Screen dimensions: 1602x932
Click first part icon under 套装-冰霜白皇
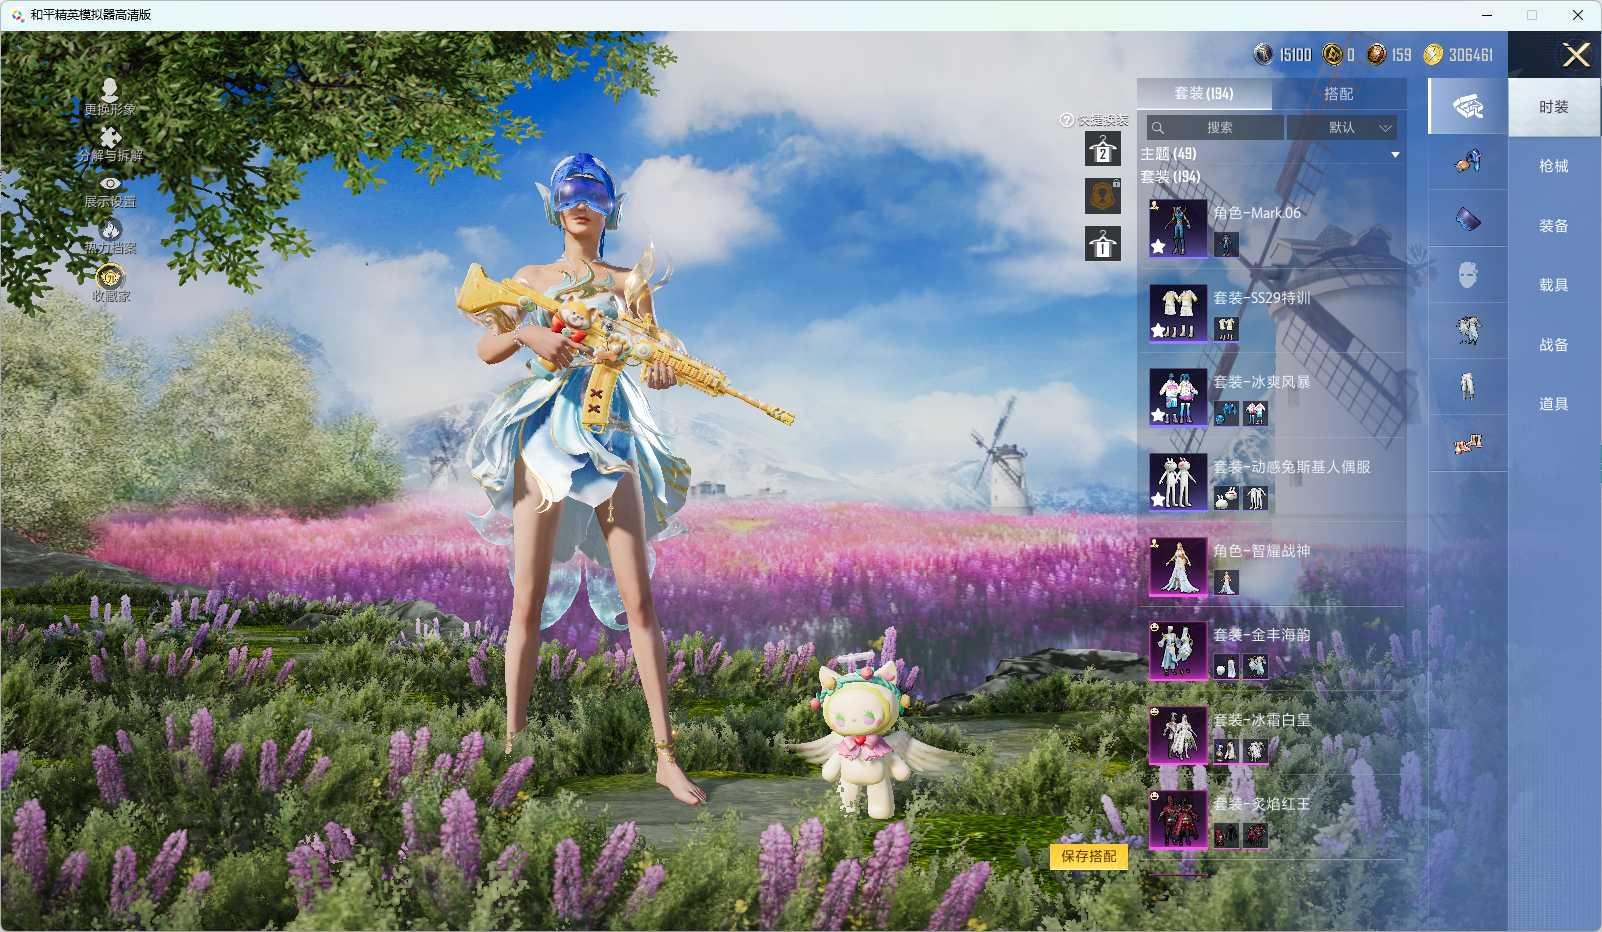coord(1226,751)
